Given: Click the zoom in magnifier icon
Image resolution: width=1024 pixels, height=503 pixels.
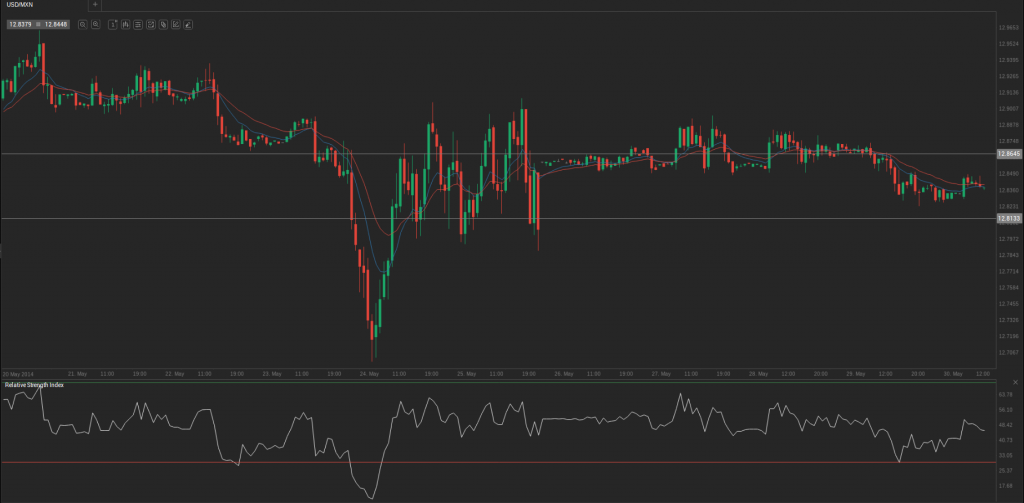Looking at the screenshot, I should pyautogui.click(x=95, y=24).
